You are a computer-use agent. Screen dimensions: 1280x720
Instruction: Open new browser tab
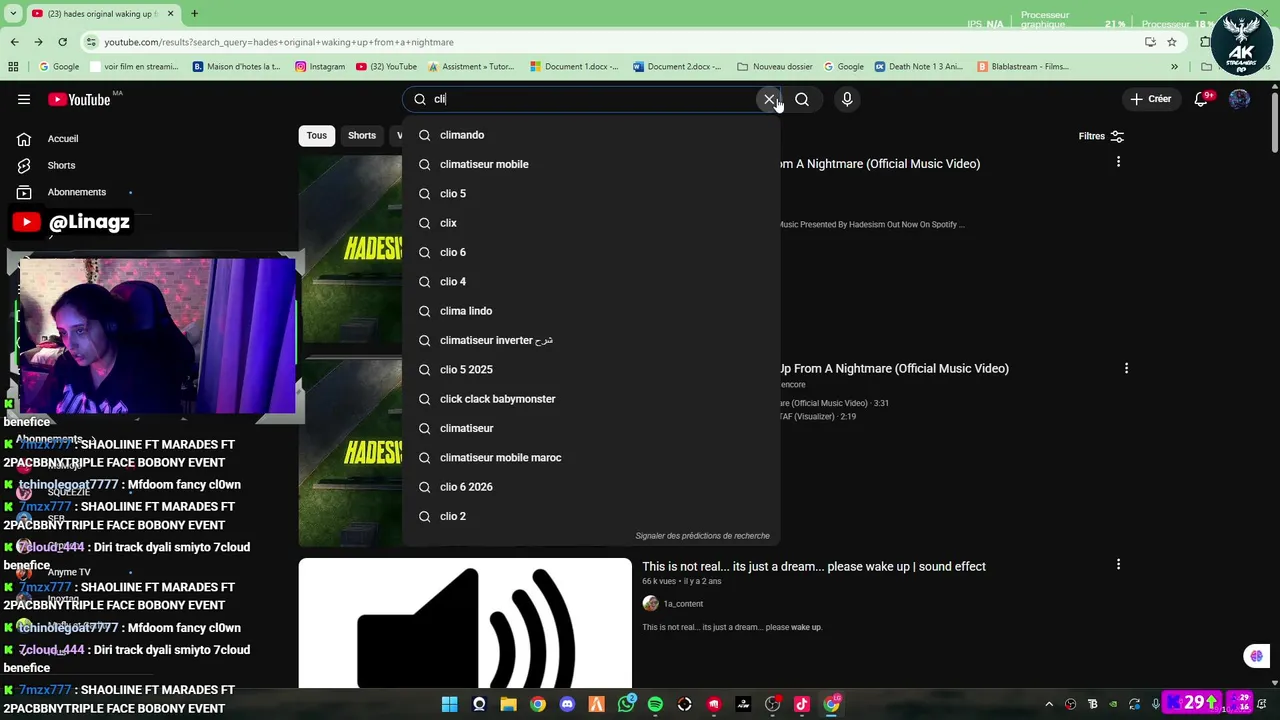click(194, 14)
